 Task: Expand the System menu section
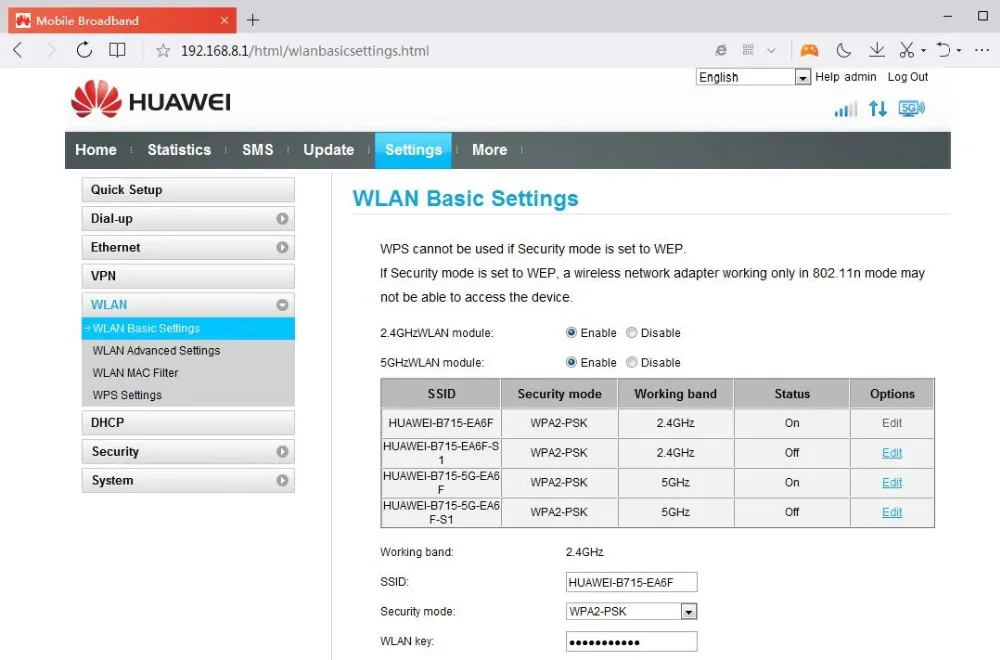pyautogui.click(x=188, y=480)
